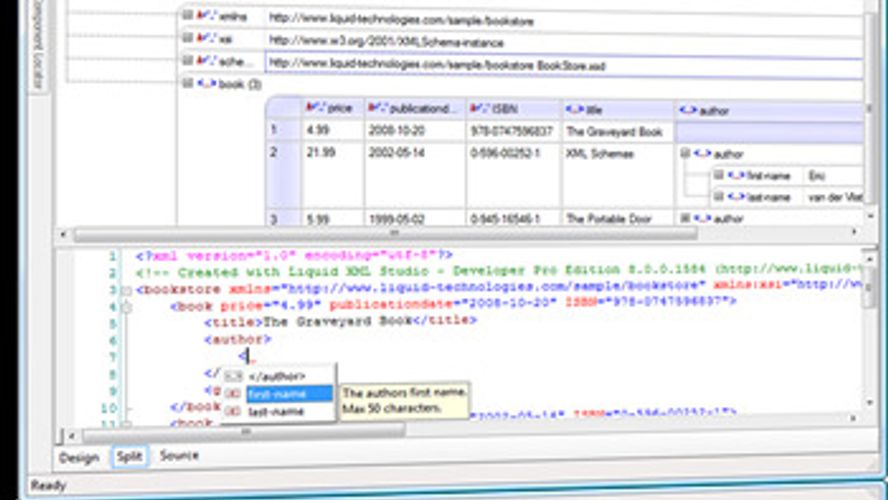Image resolution: width=888 pixels, height=500 pixels.
Task: Click the <author> tag on code line 6
Action: pyautogui.click(x=238, y=340)
